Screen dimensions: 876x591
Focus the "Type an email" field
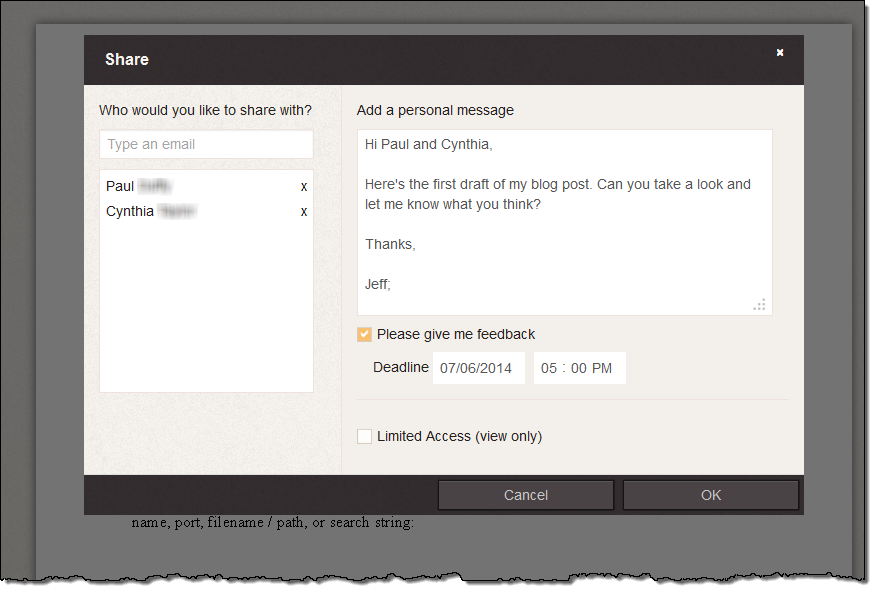pos(206,144)
